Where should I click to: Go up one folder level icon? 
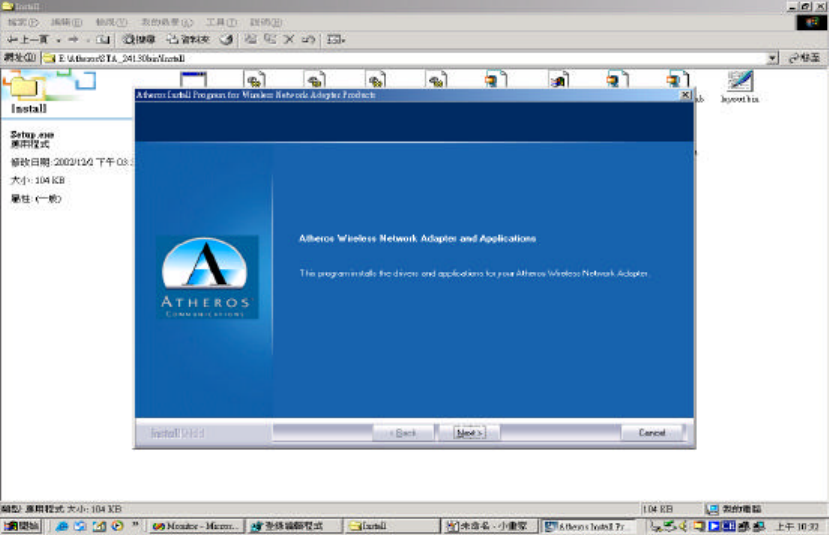[x=103, y=40]
